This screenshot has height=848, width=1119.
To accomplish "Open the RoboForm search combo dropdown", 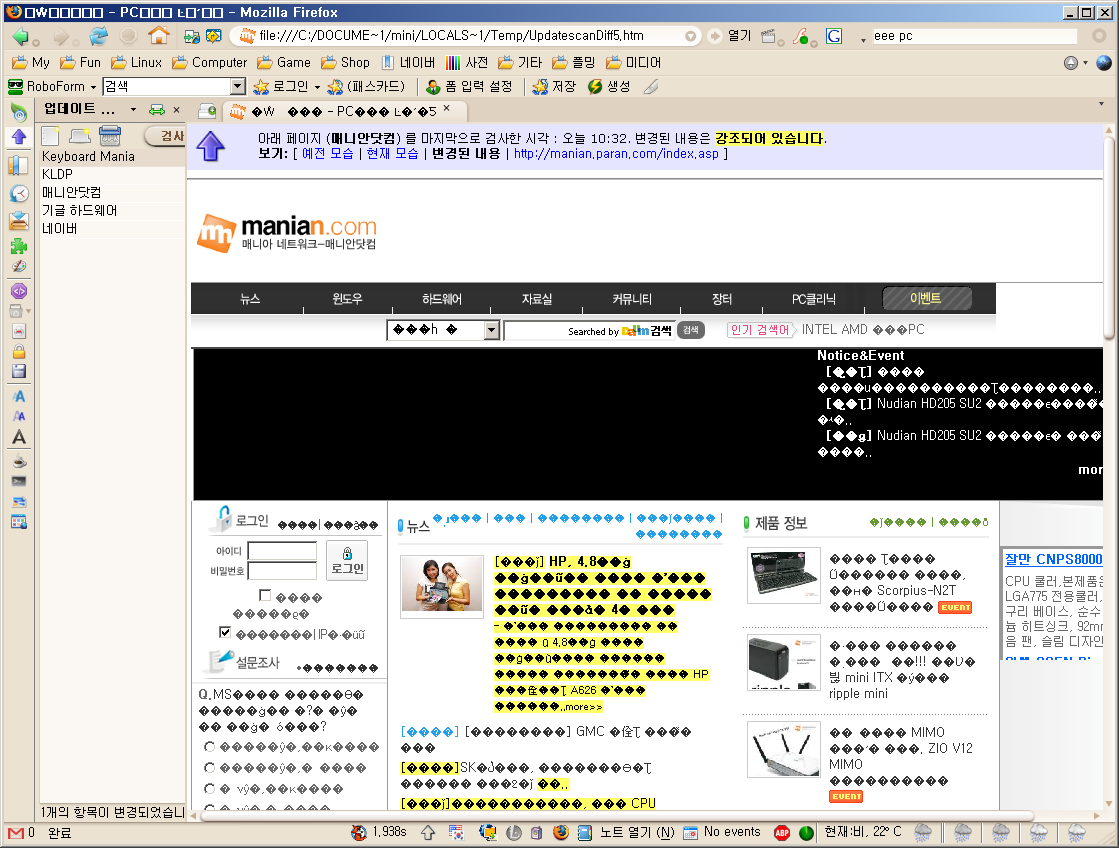I will coord(238,86).
